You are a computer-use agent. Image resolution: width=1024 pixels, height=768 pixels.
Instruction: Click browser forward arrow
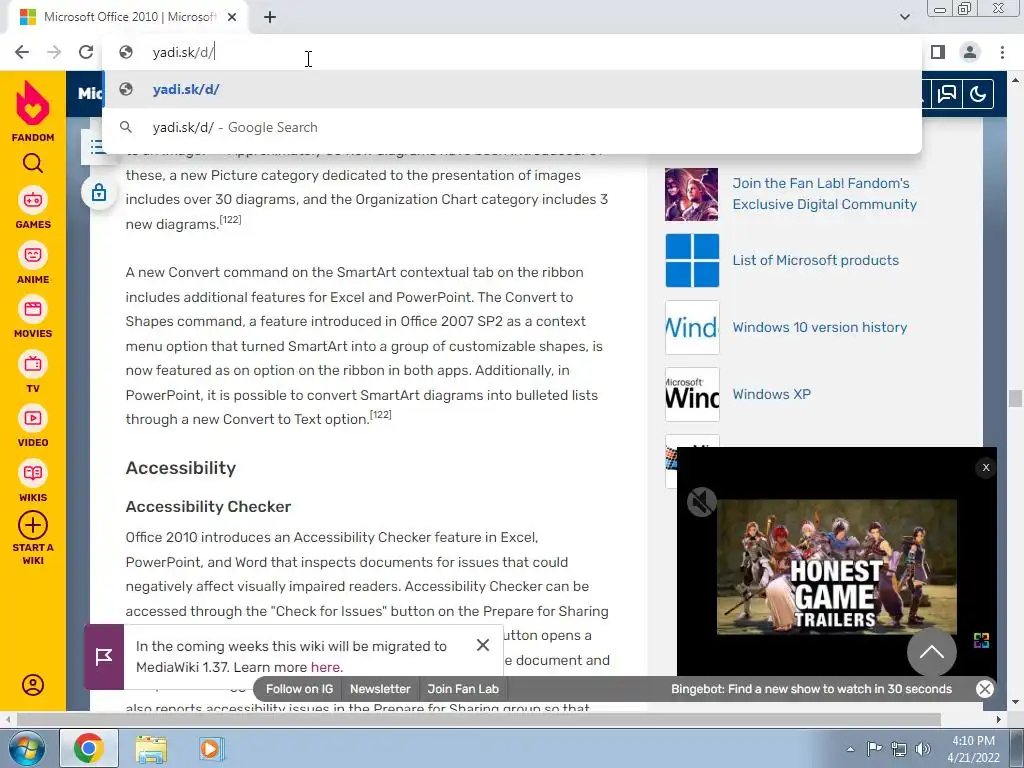[x=54, y=52]
